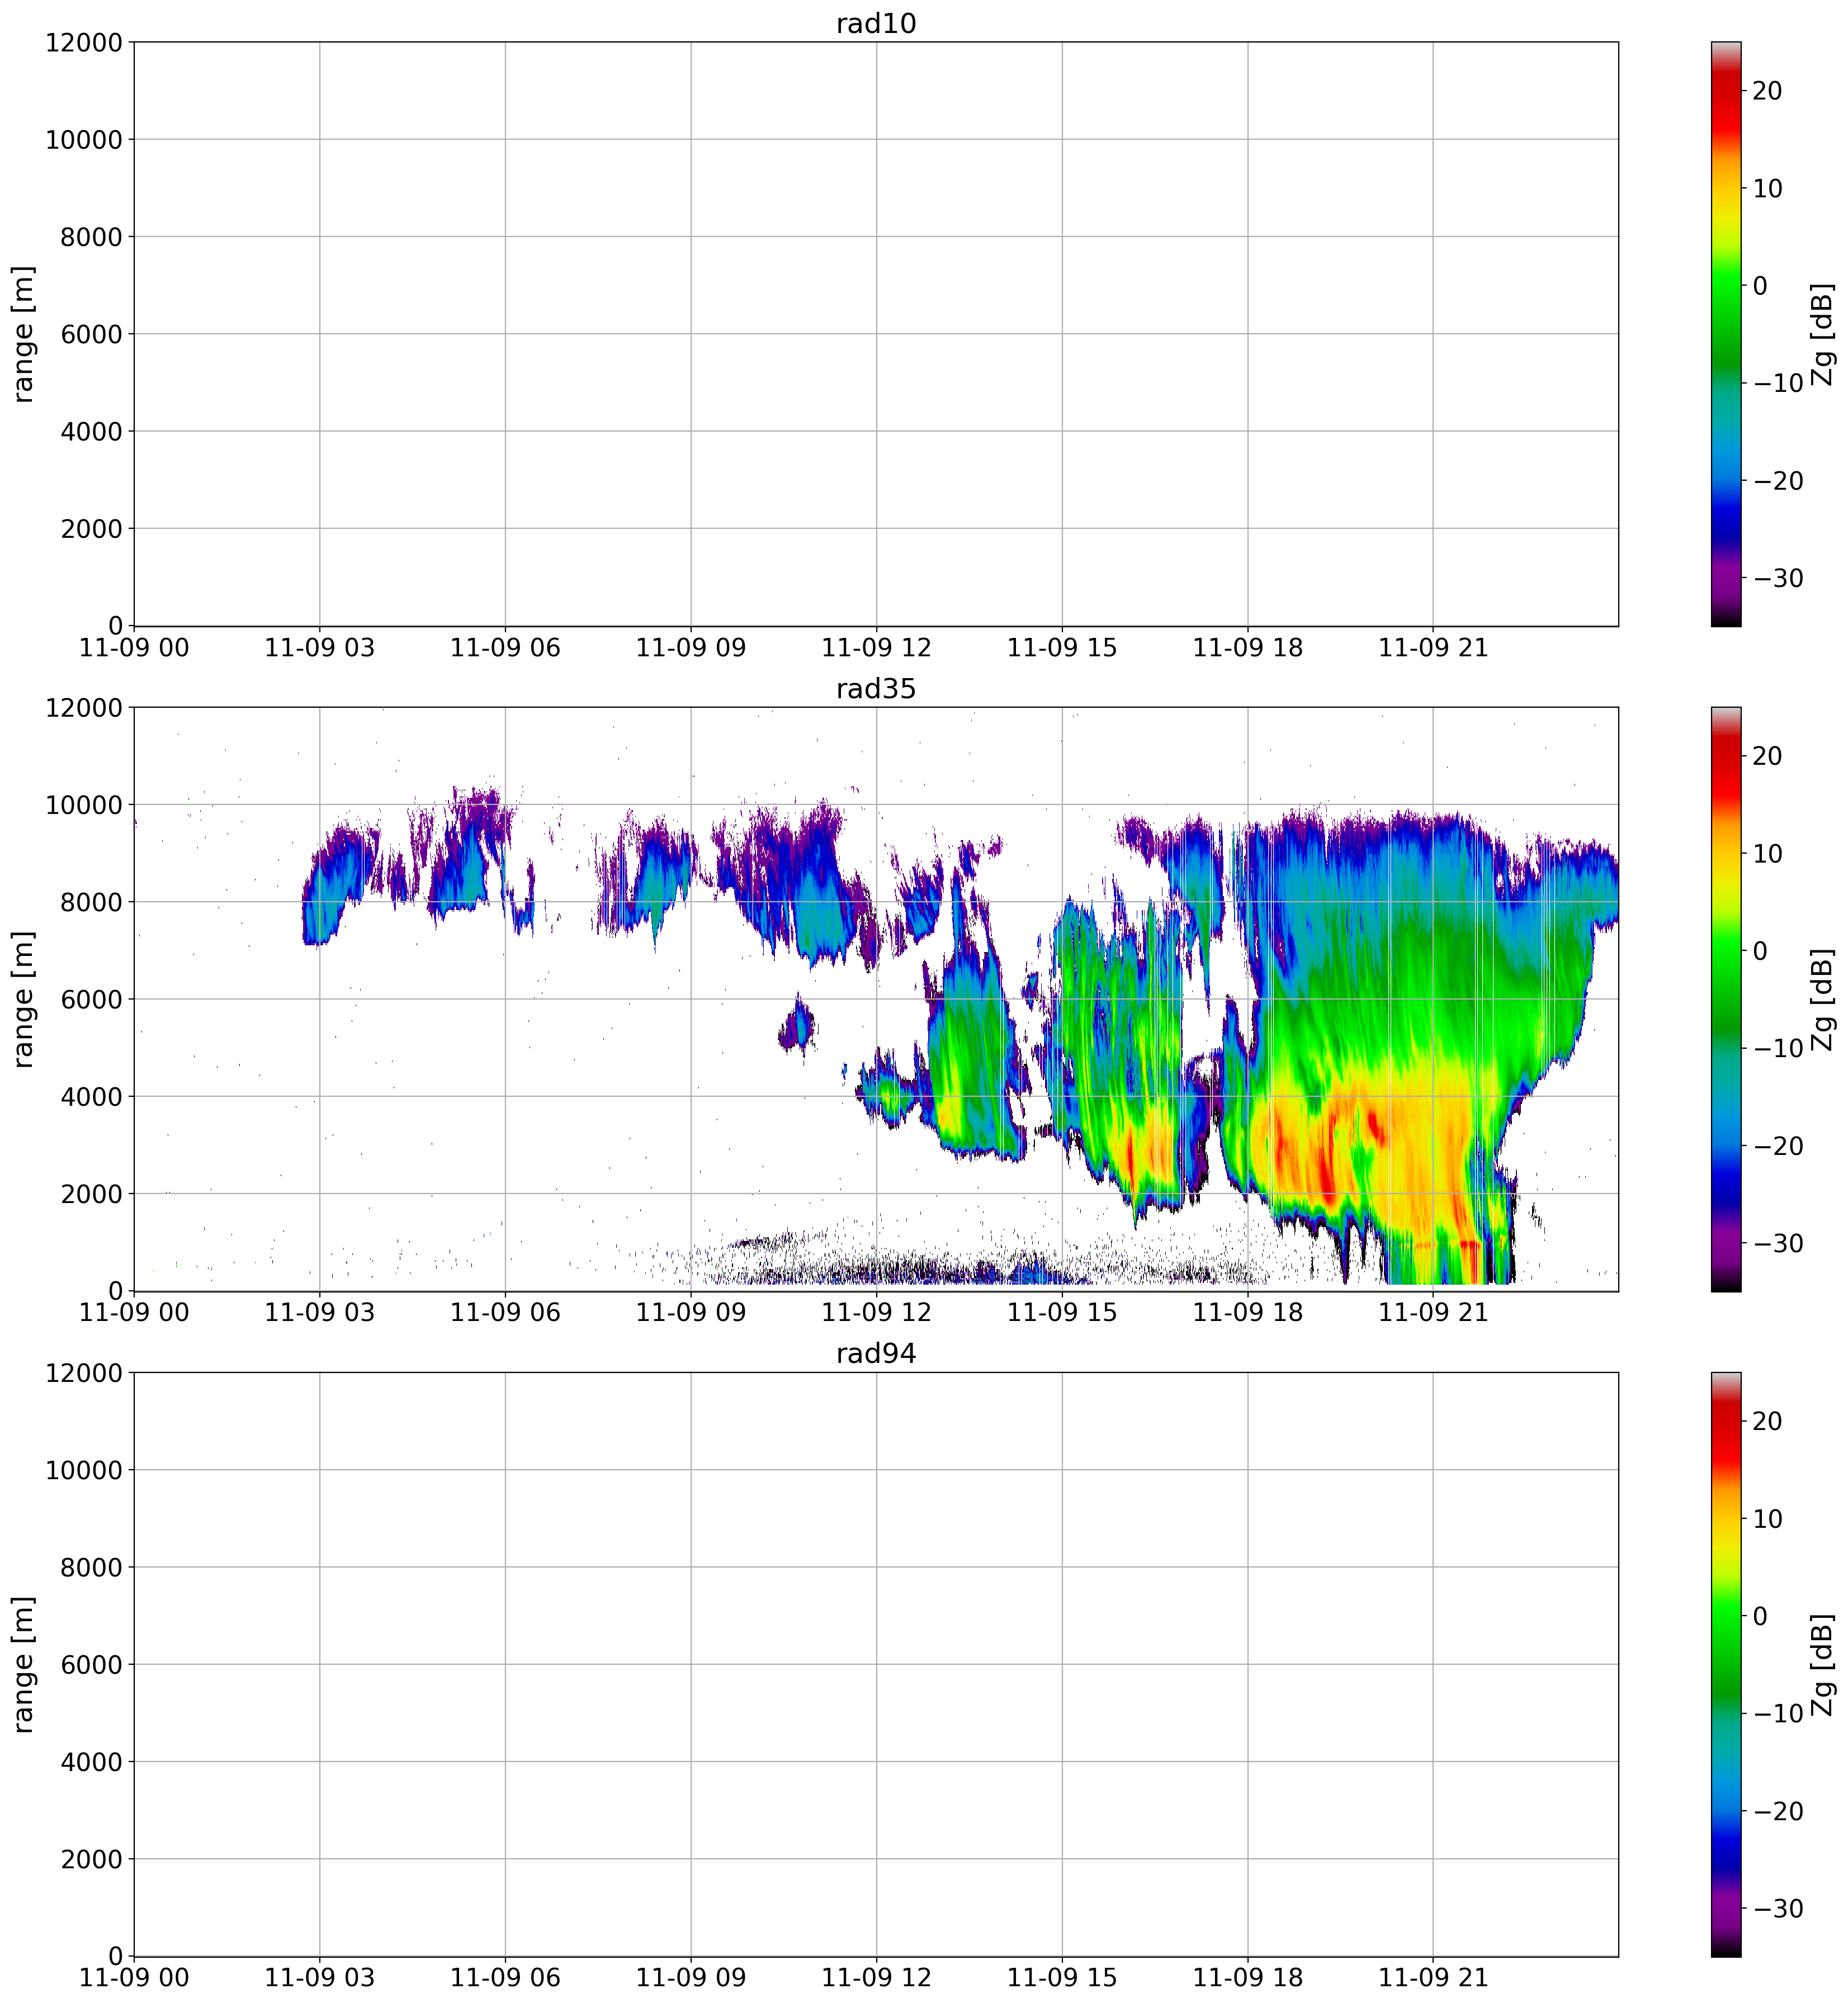Click the rad94 'range [m]' axis label

point(24,1664)
